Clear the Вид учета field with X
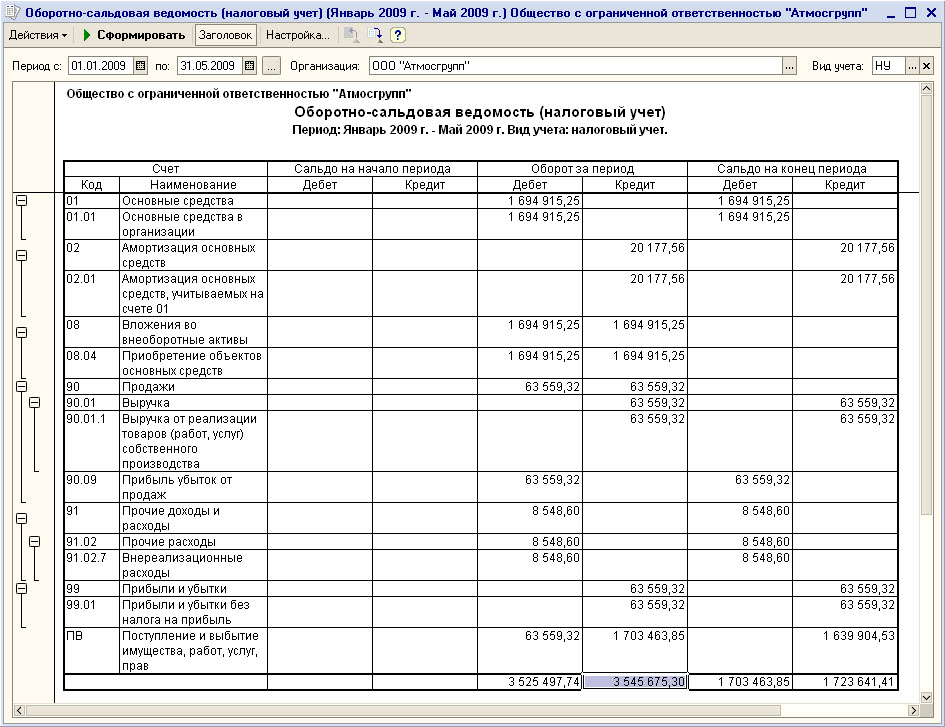The image size is (945, 727). click(926, 66)
